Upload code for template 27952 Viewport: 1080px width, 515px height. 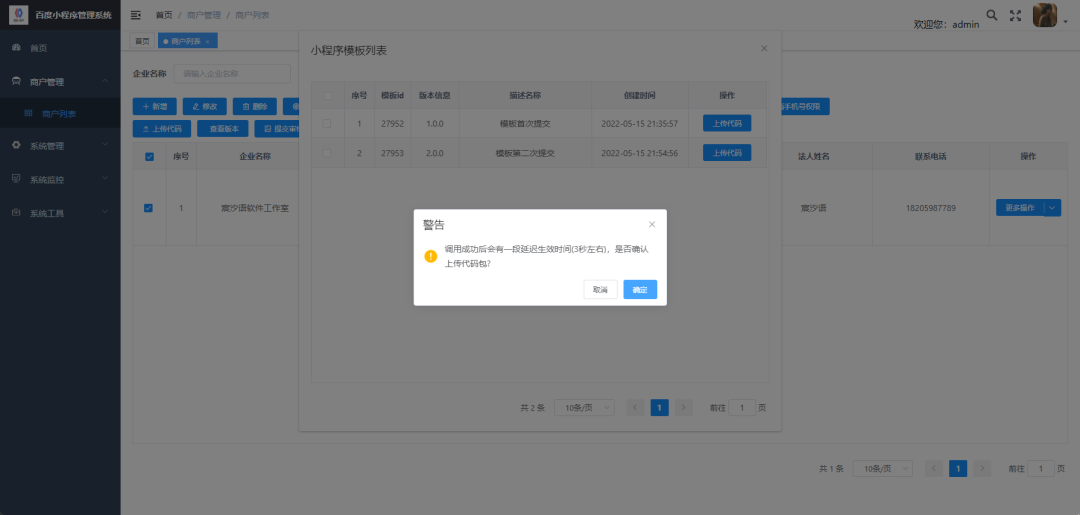727,123
